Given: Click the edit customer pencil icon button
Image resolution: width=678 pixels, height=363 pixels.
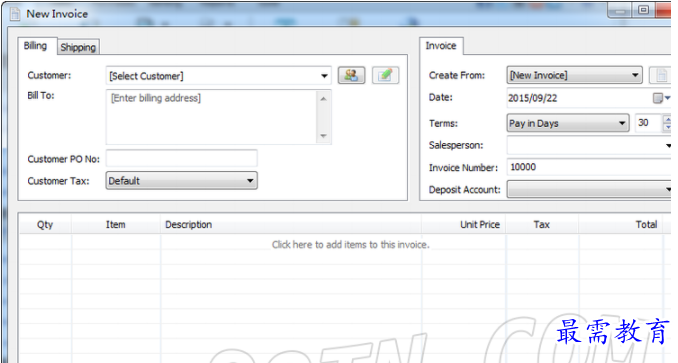Looking at the screenshot, I should (385, 76).
